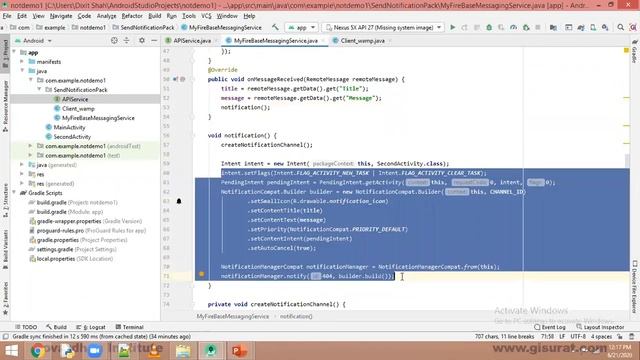Click the Make Project hammer icon
Viewport: 640px width, 360px height.
tap(276, 27)
